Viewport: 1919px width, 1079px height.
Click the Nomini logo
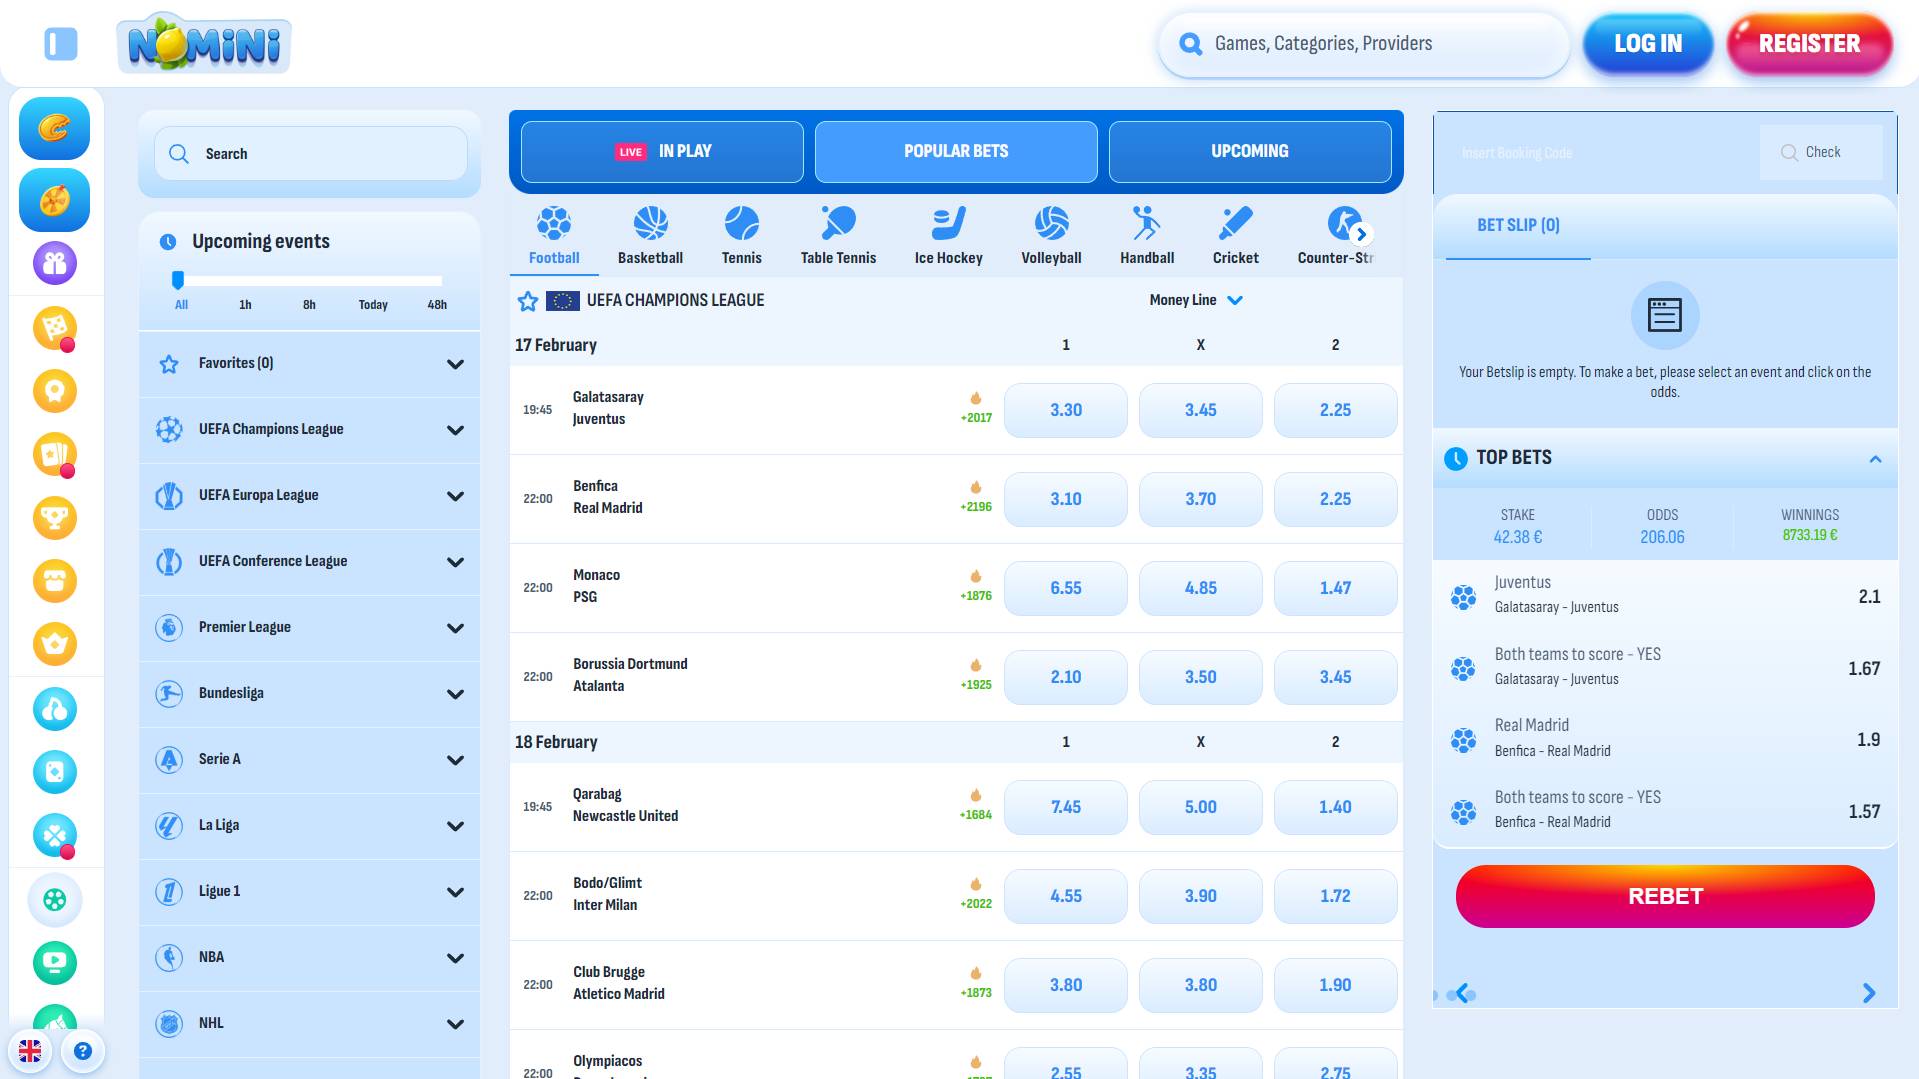[204, 44]
